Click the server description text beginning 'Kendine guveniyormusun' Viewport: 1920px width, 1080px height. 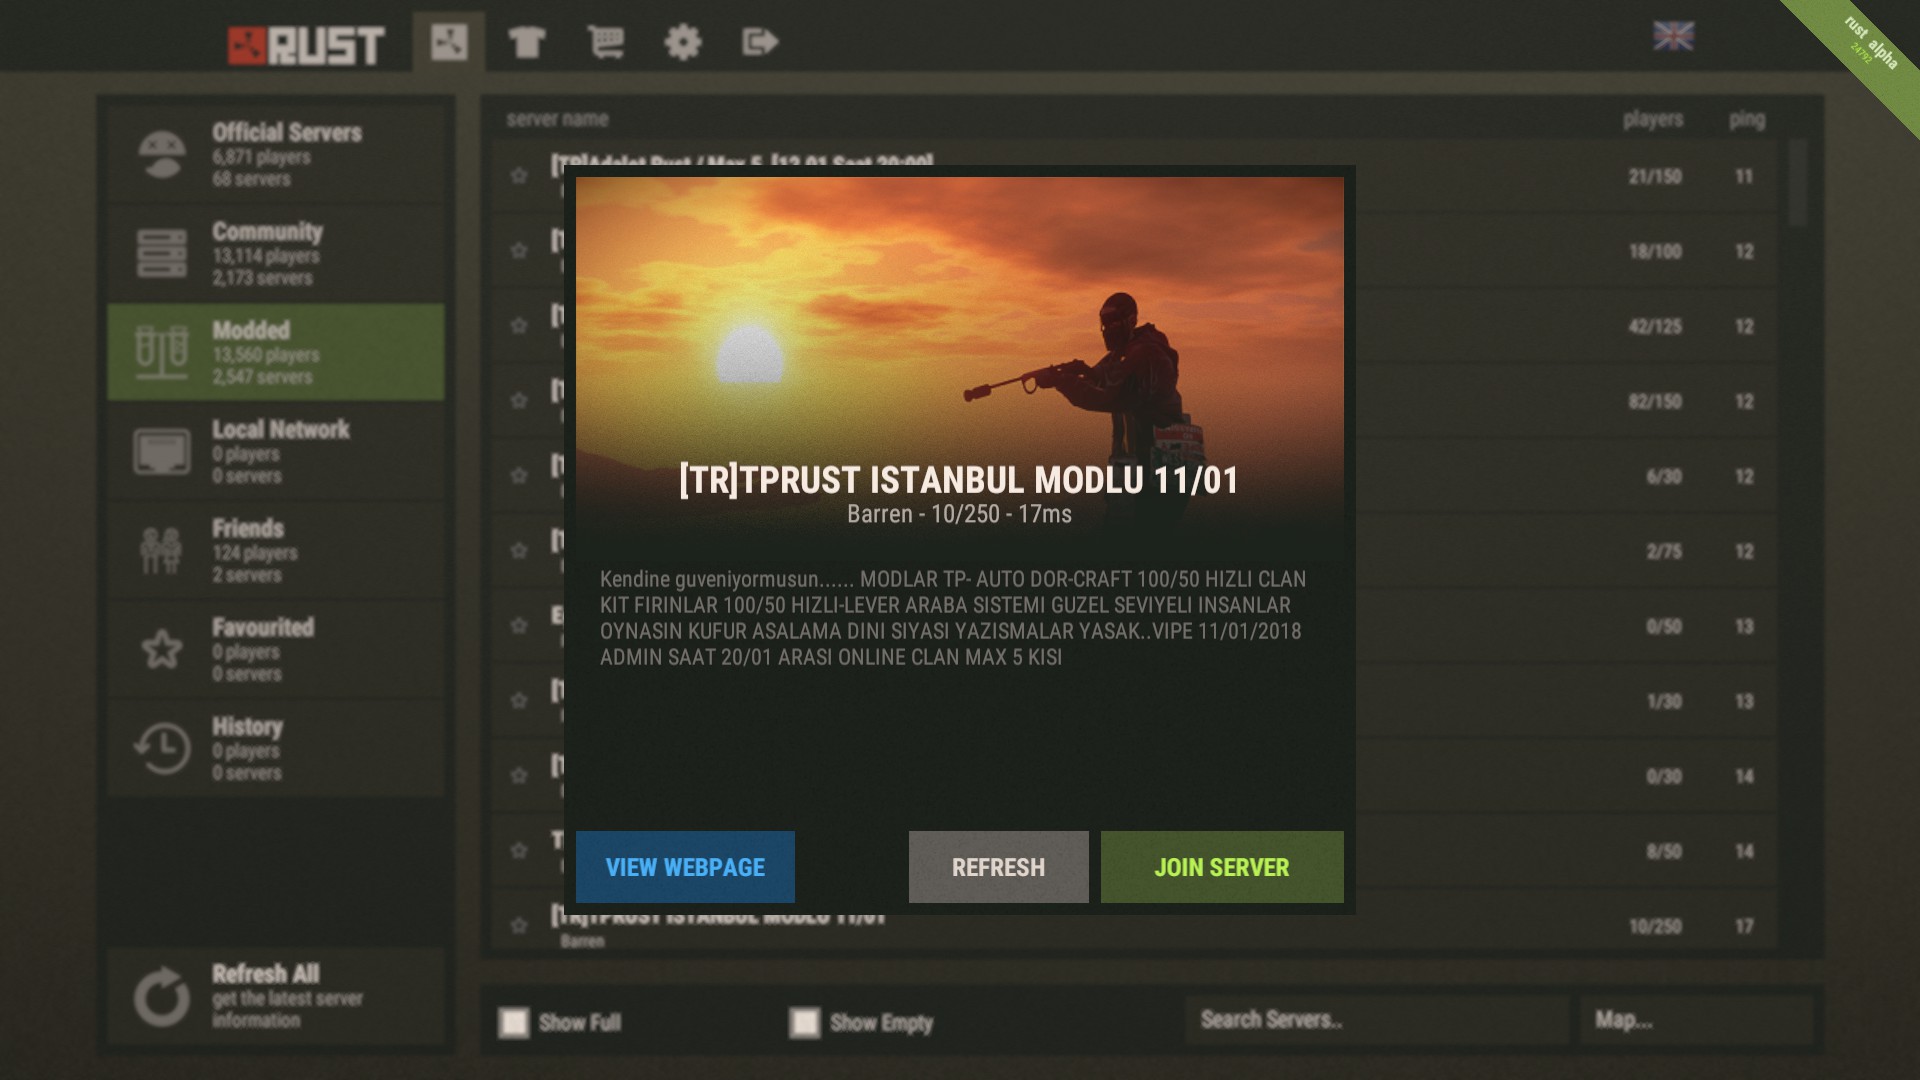(x=953, y=618)
